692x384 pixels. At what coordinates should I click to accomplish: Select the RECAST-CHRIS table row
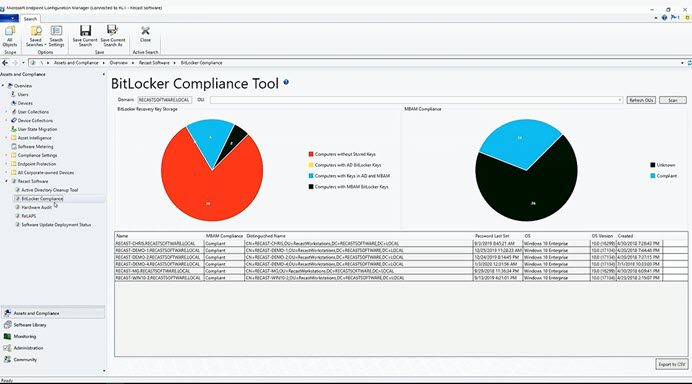[389, 243]
